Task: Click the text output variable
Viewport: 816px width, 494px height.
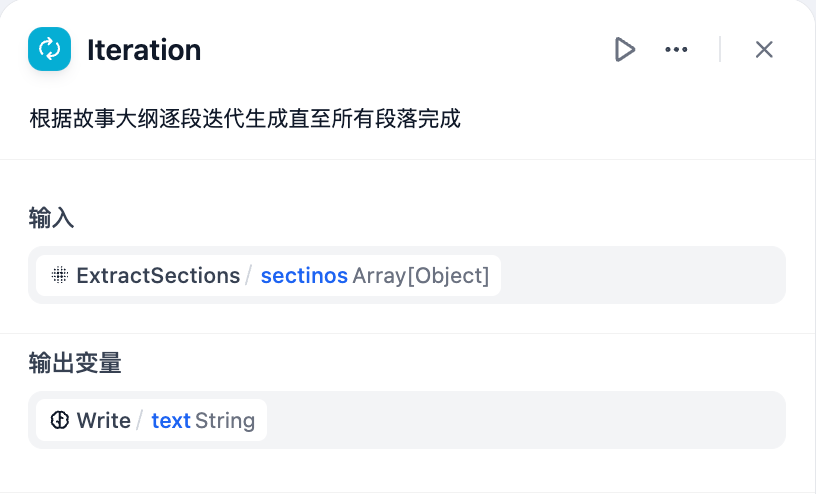Action: point(171,421)
